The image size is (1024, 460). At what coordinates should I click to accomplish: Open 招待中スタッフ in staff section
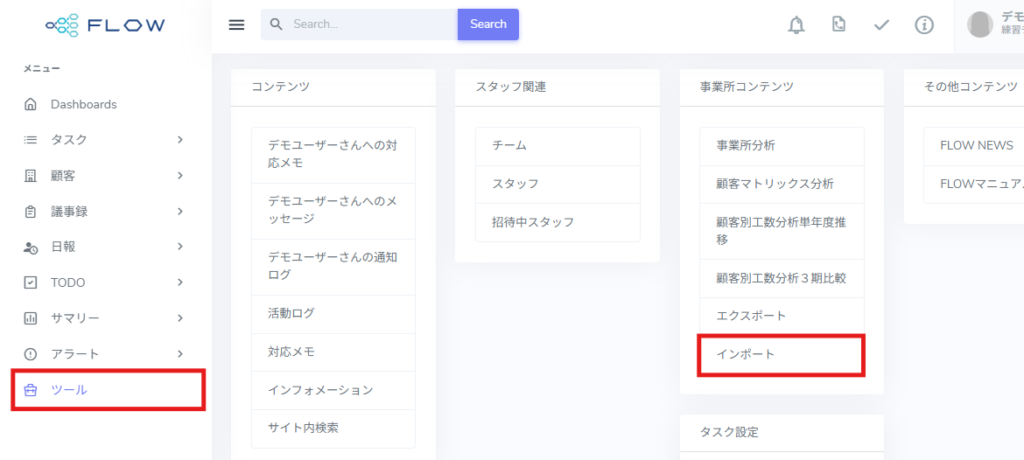pyautogui.click(x=533, y=222)
